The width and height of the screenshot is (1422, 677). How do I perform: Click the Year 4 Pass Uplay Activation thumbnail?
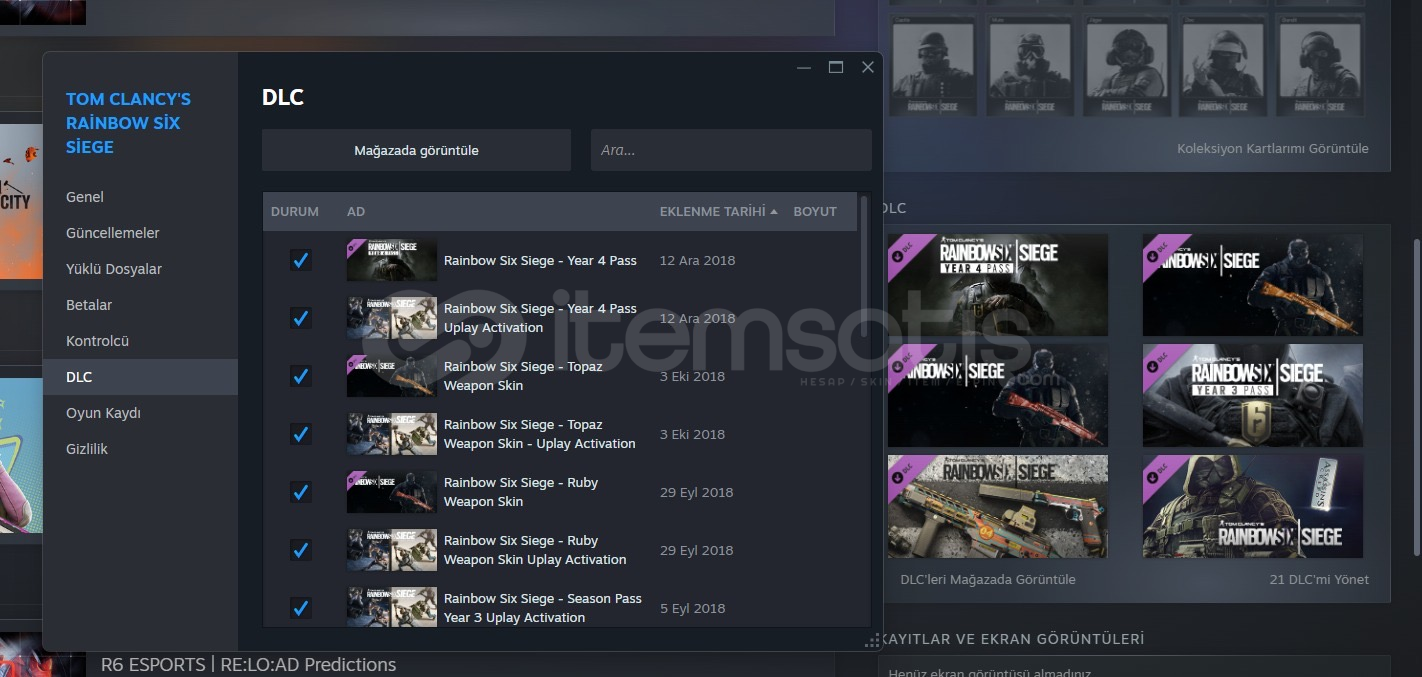click(392, 318)
